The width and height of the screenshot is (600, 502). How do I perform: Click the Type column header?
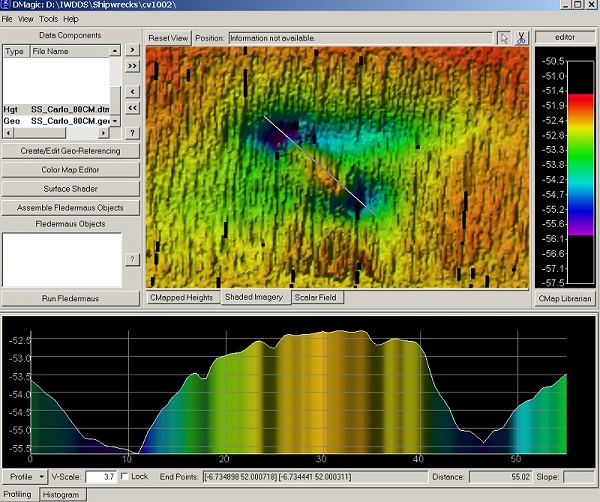[x=16, y=51]
